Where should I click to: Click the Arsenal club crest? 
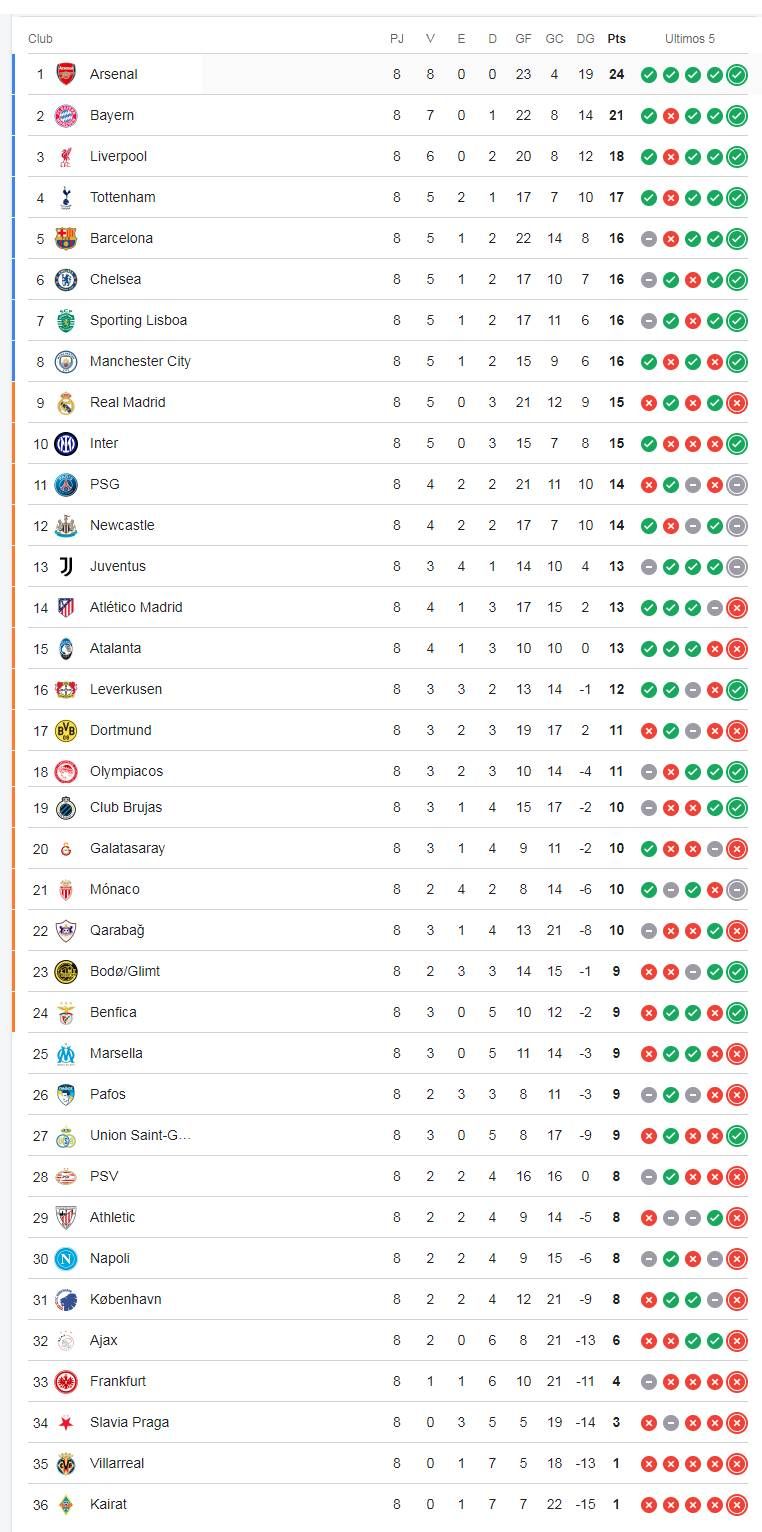[x=65, y=74]
